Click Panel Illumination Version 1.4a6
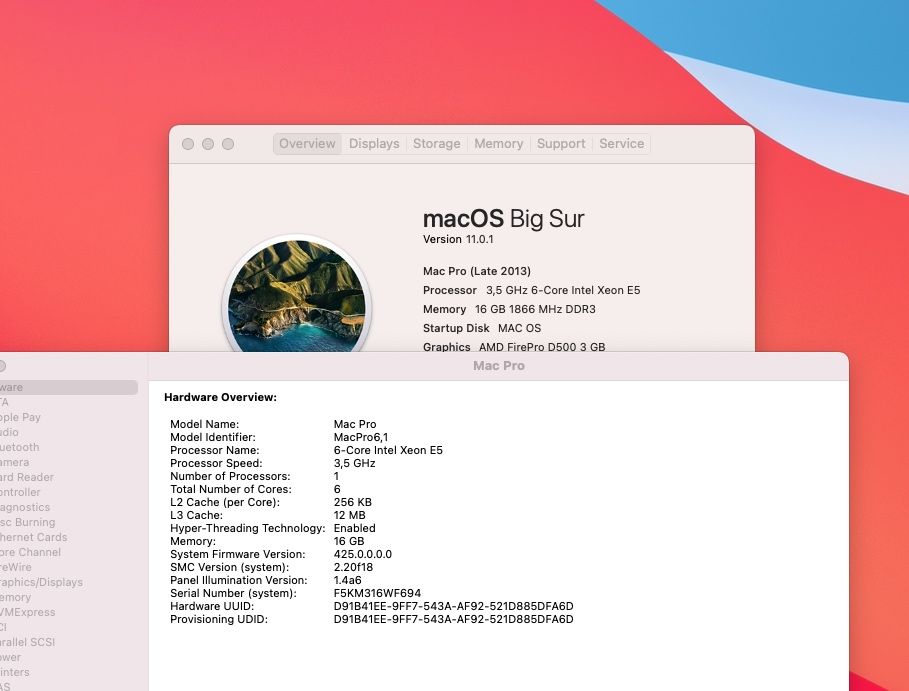This screenshot has width=909, height=691. pyautogui.click(x=347, y=580)
